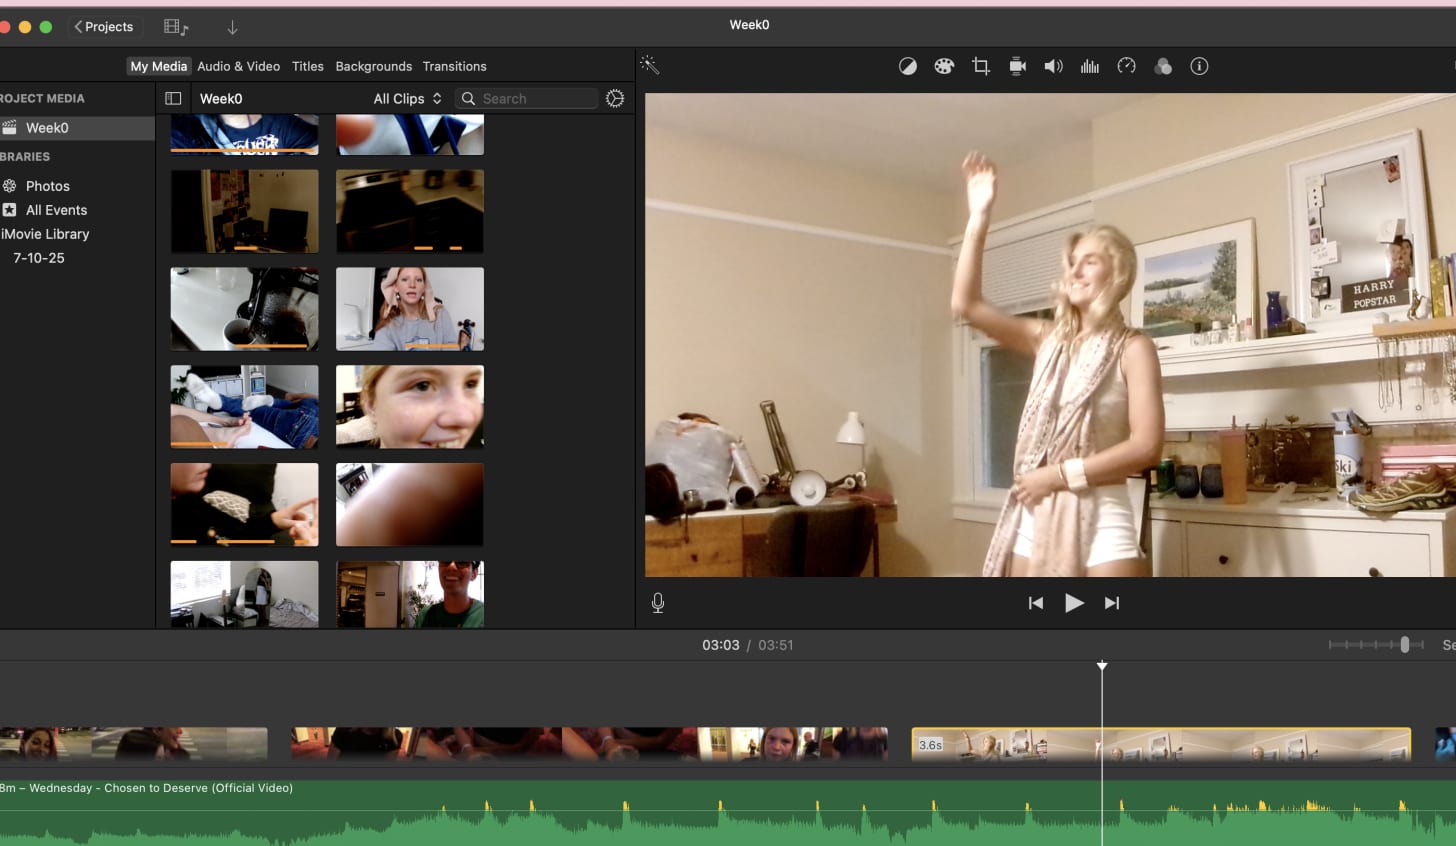Open the browser settings gear menu
The height and width of the screenshot is (846, 1456).
[615, 98]
